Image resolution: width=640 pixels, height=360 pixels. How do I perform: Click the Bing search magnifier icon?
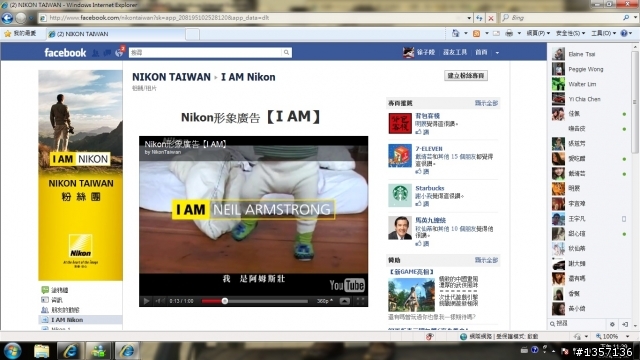click(626, 18)
